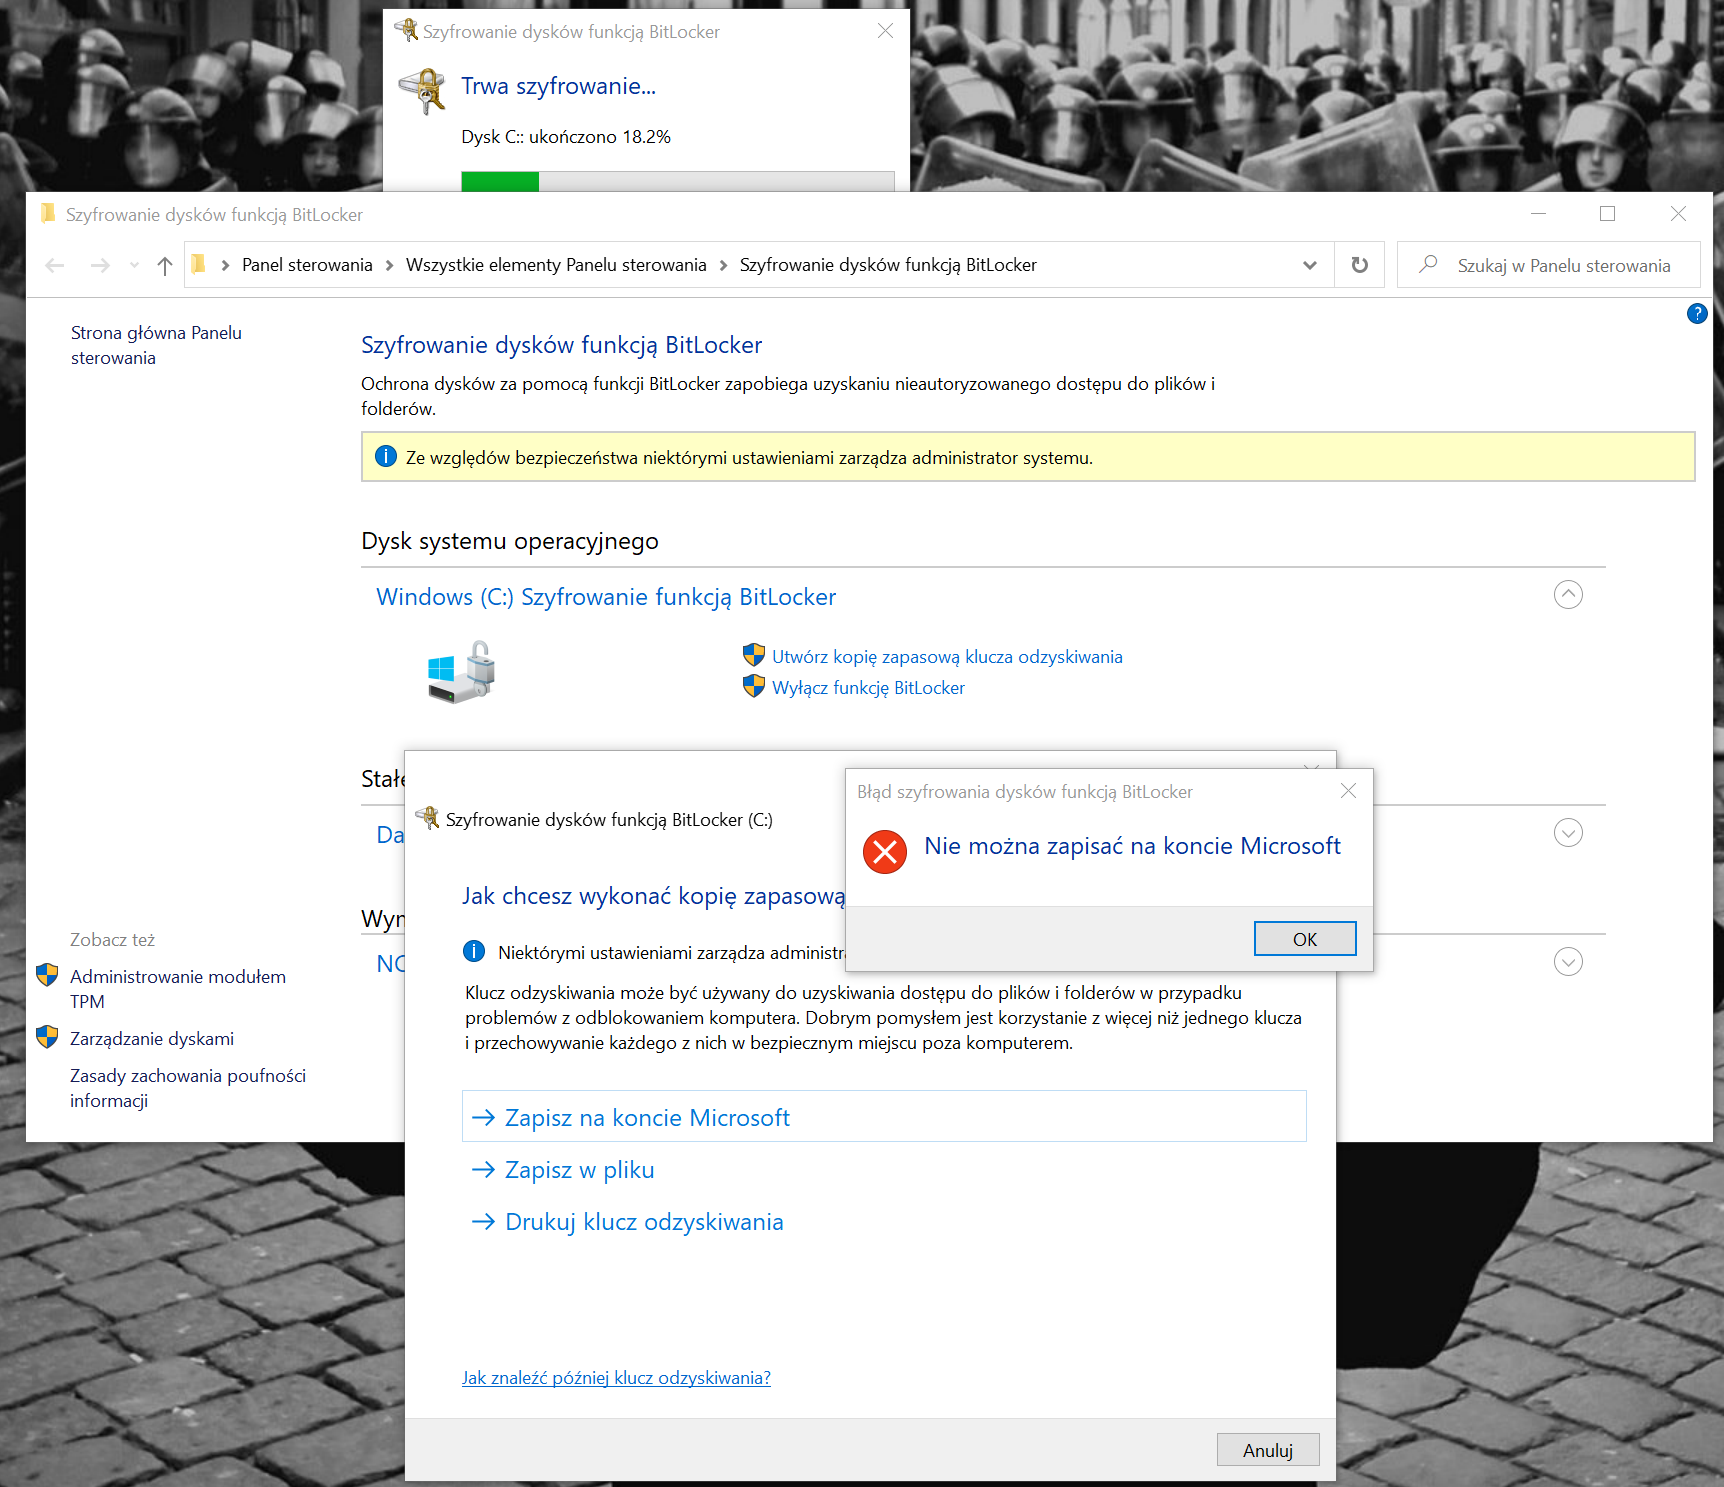Click the Windows drive with padlock icon

pyautogui.click(x=461, y=672)
